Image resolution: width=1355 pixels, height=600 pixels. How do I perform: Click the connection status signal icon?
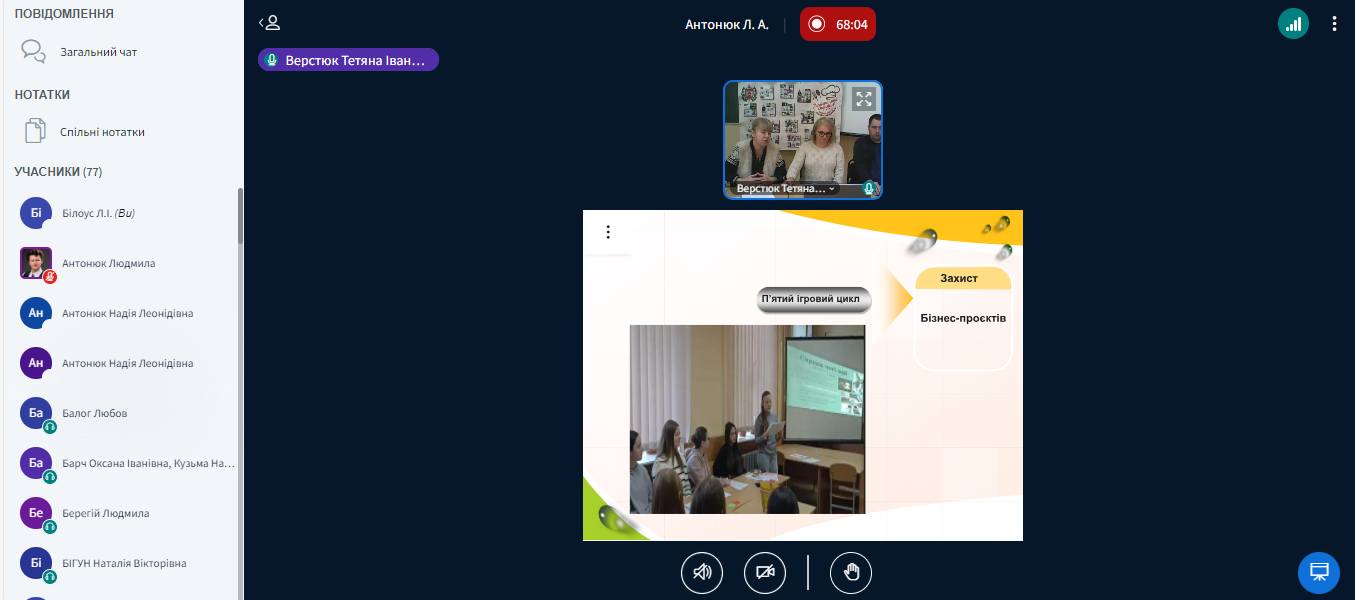click(1293, 24)
